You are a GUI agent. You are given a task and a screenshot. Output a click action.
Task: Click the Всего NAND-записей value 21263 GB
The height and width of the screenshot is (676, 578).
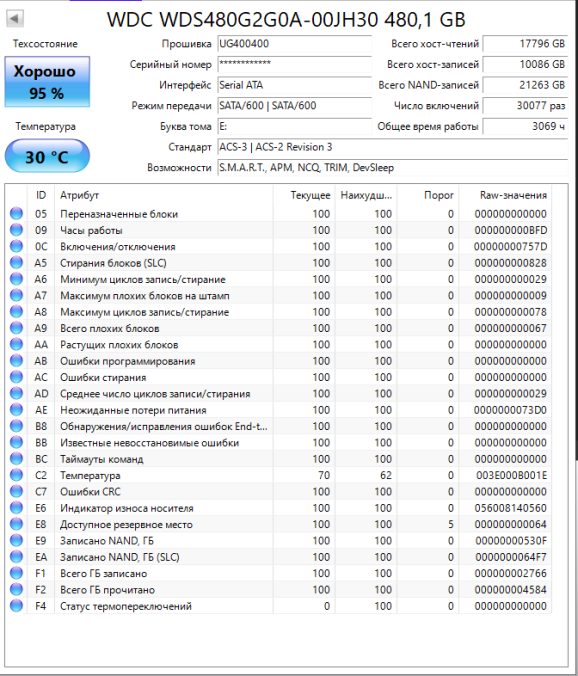click(525, 85)
